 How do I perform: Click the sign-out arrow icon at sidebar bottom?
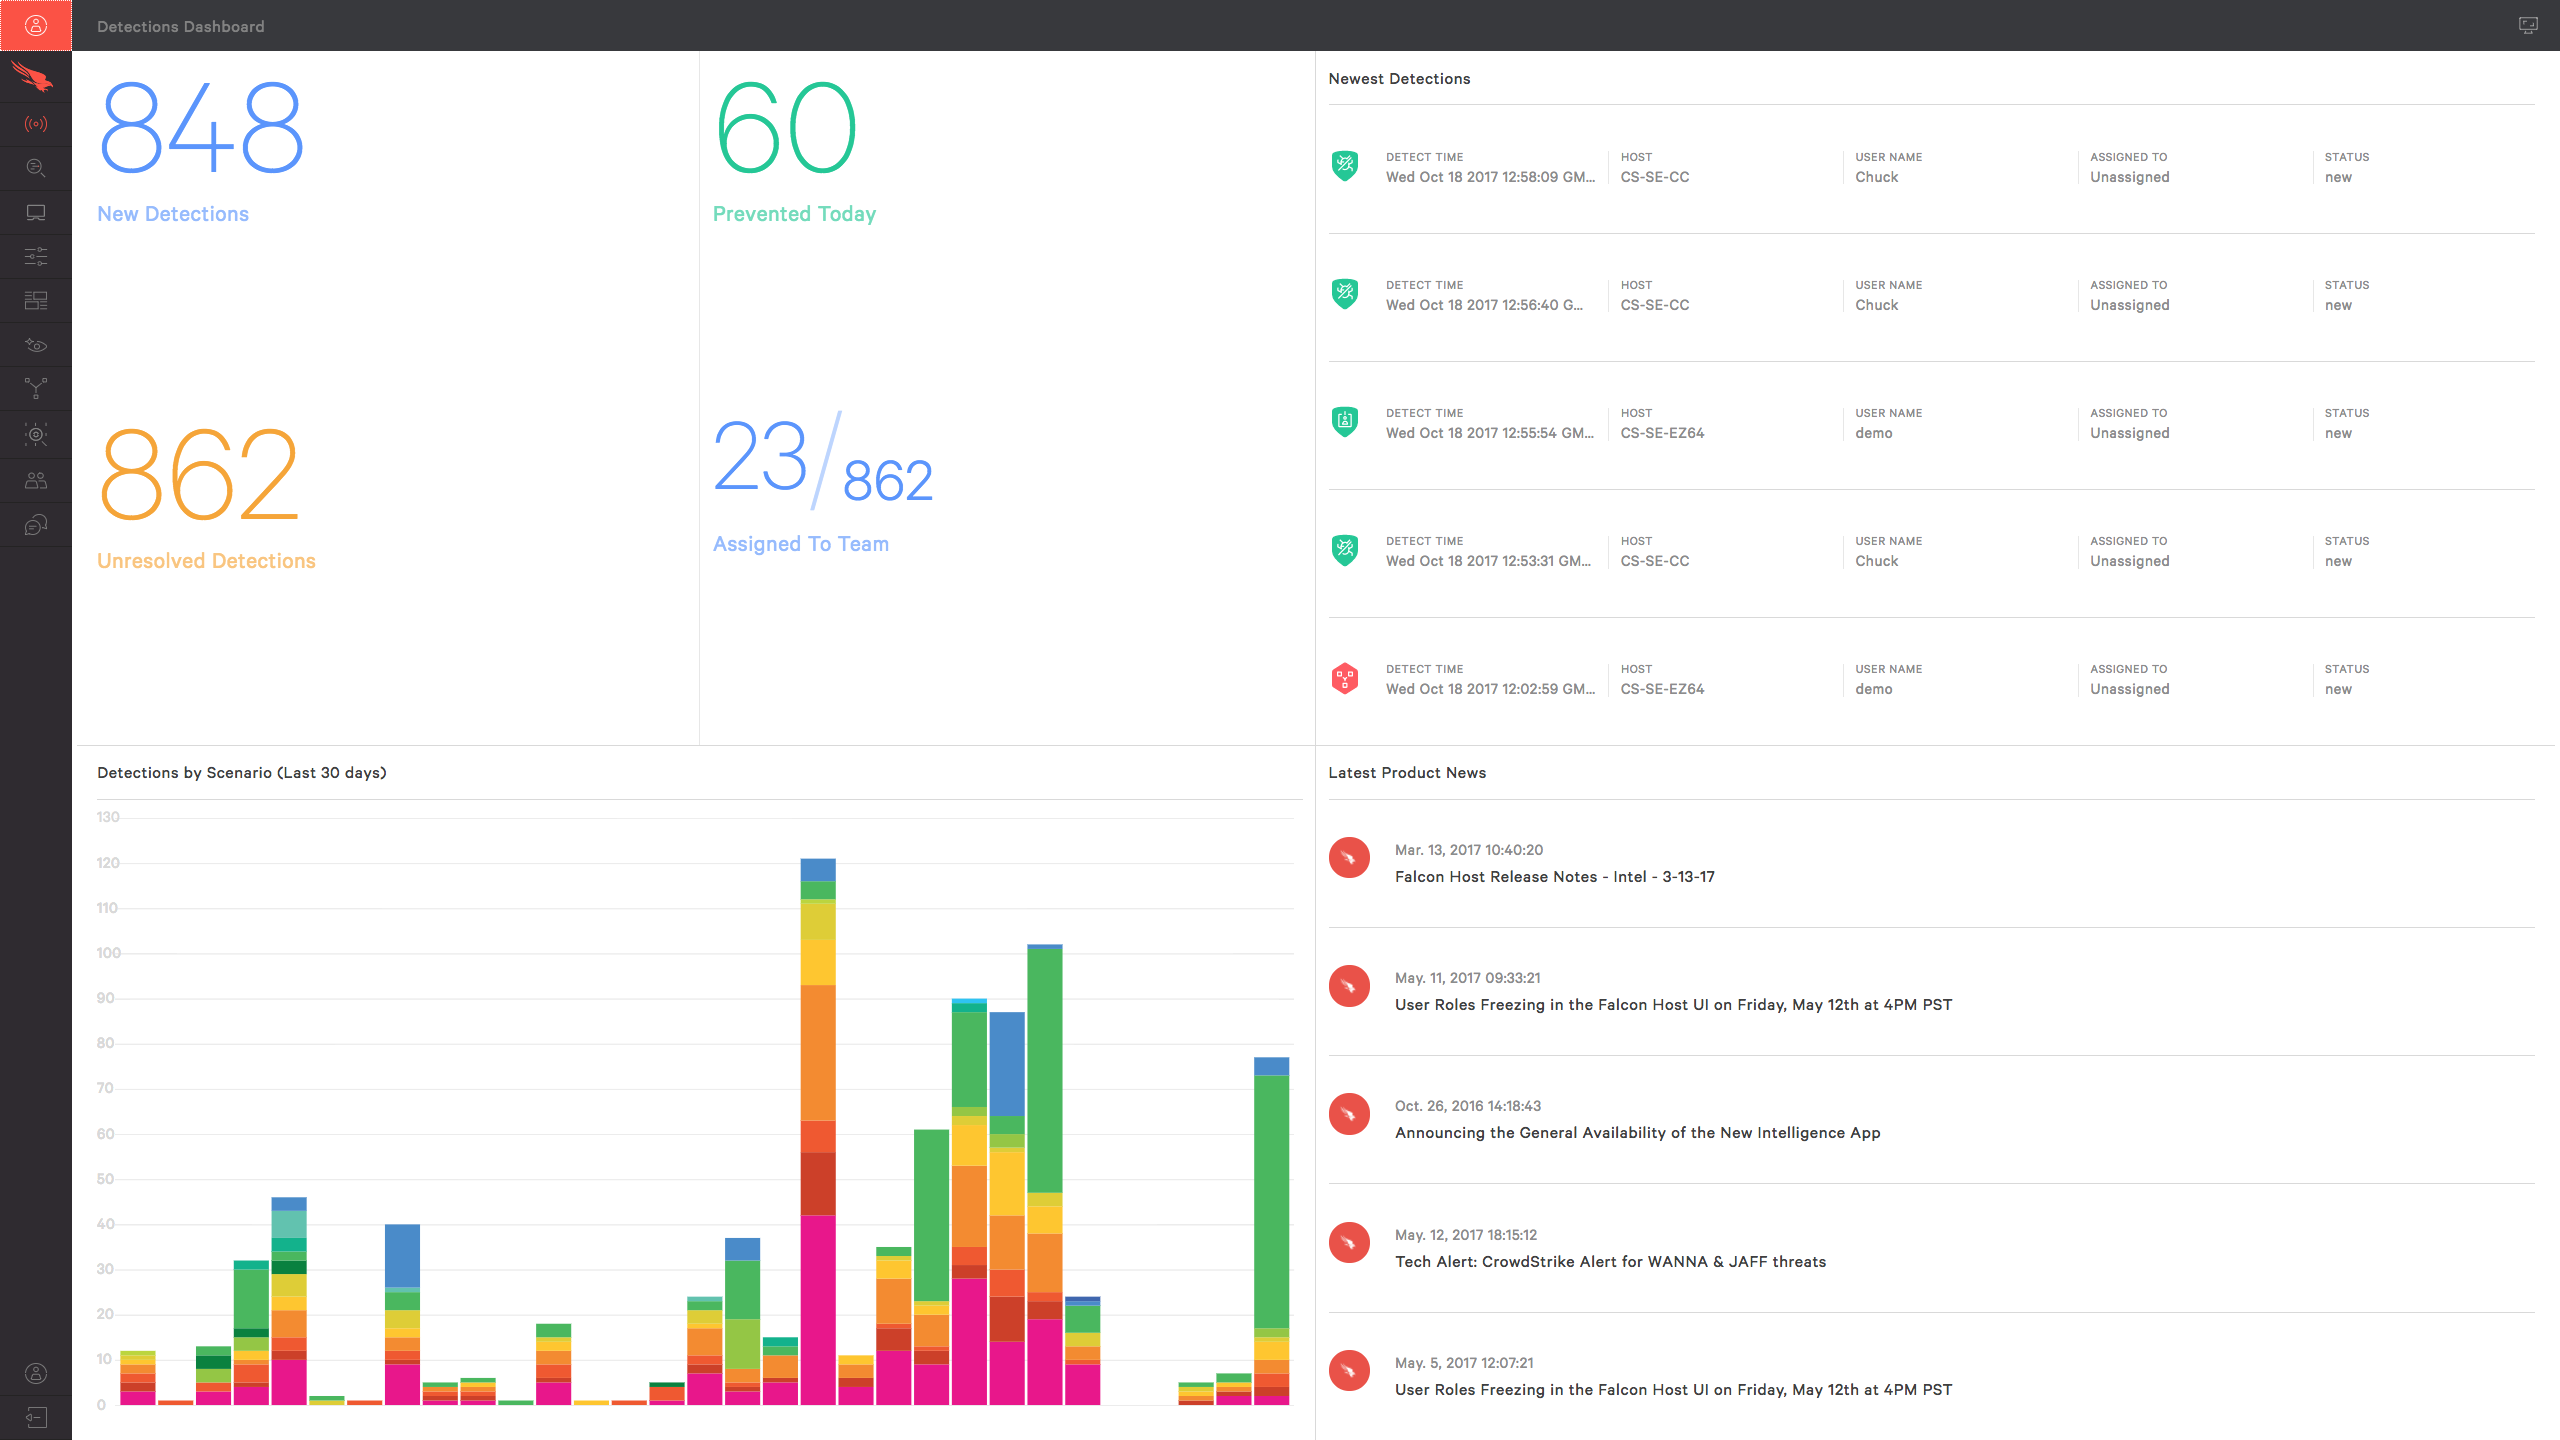coord(36,1418)
